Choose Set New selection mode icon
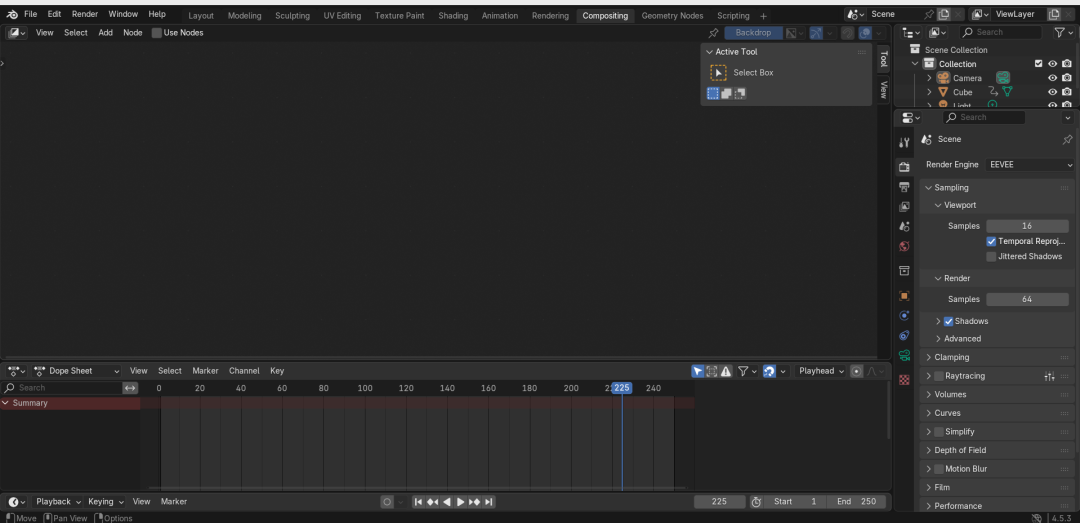This screenshot has width=1080, height=523. tap(713, 94)
